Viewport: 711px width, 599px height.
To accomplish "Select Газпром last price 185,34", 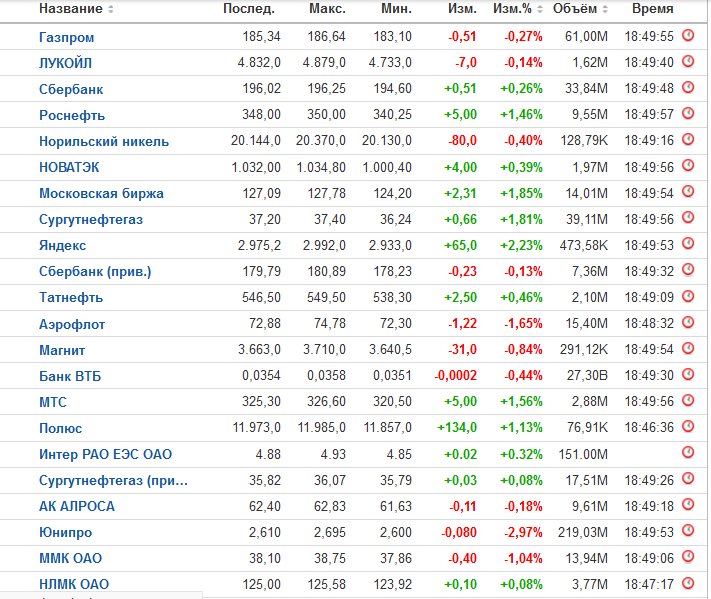I will tap(262, 36).
